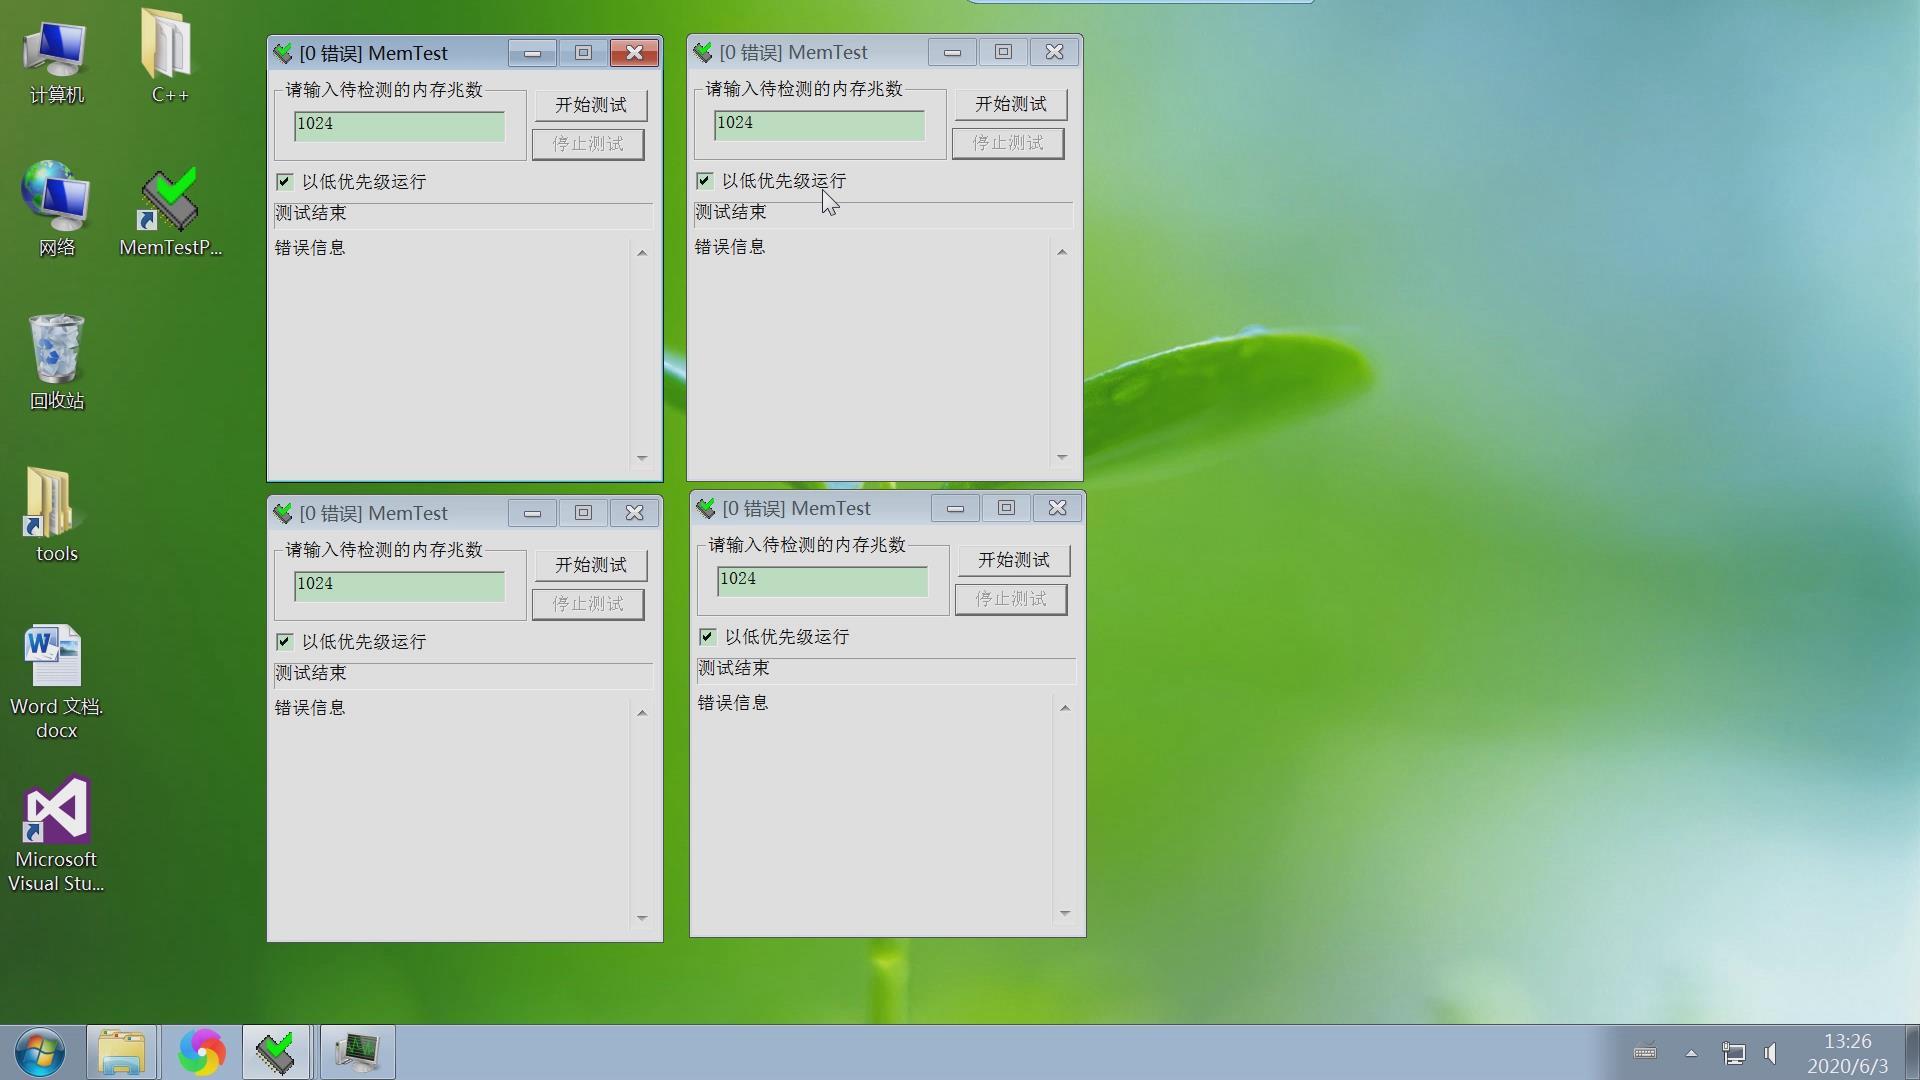1920x1080 pixels.
Task: Click the volume icon in system tray
Action: [1770, 1053]
